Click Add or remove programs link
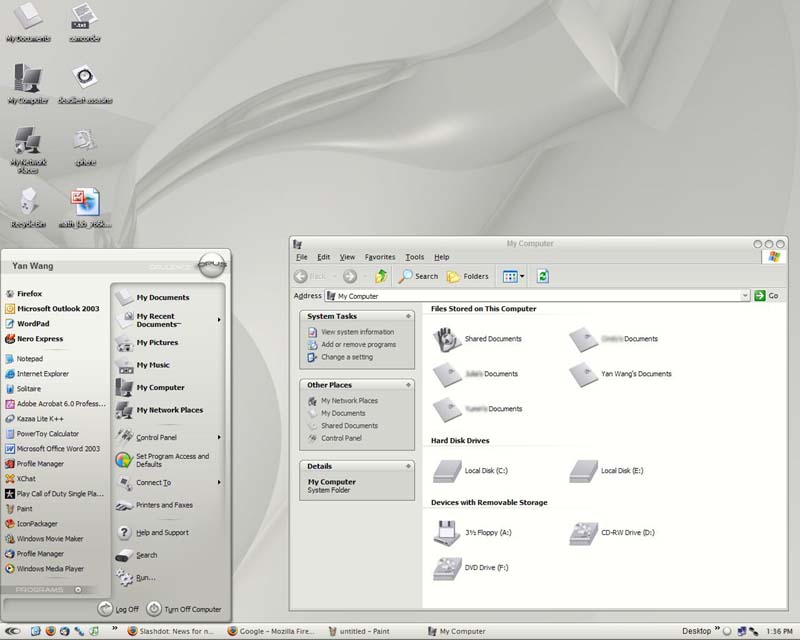The image size is (800, 640). tap(358, 344)
